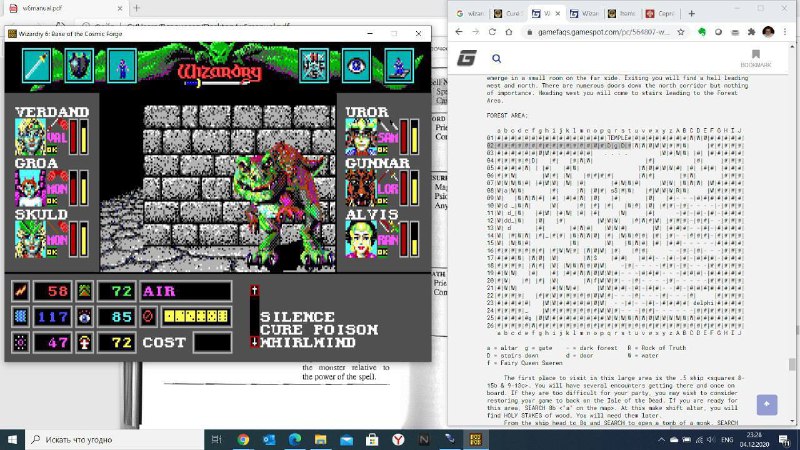Set spell power level on yellow dice bar

click(196, 317)
